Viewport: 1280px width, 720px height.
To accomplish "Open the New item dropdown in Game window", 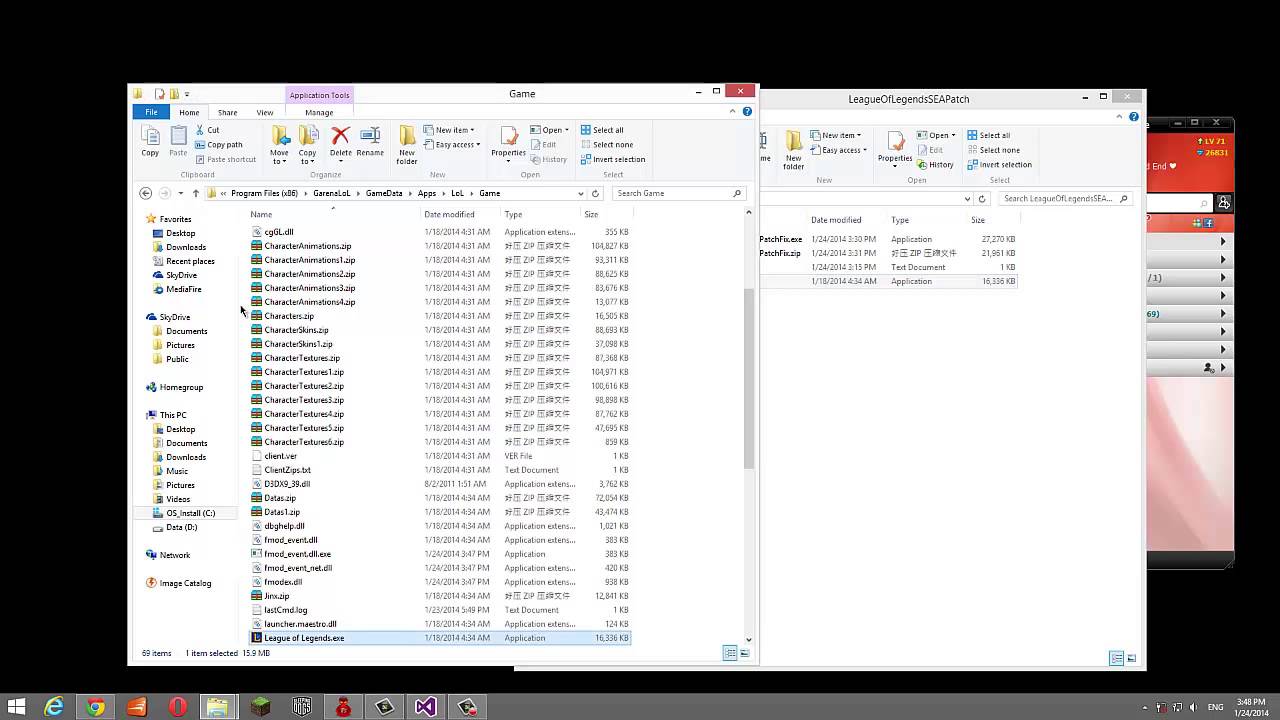I will (x=449, y=130).
